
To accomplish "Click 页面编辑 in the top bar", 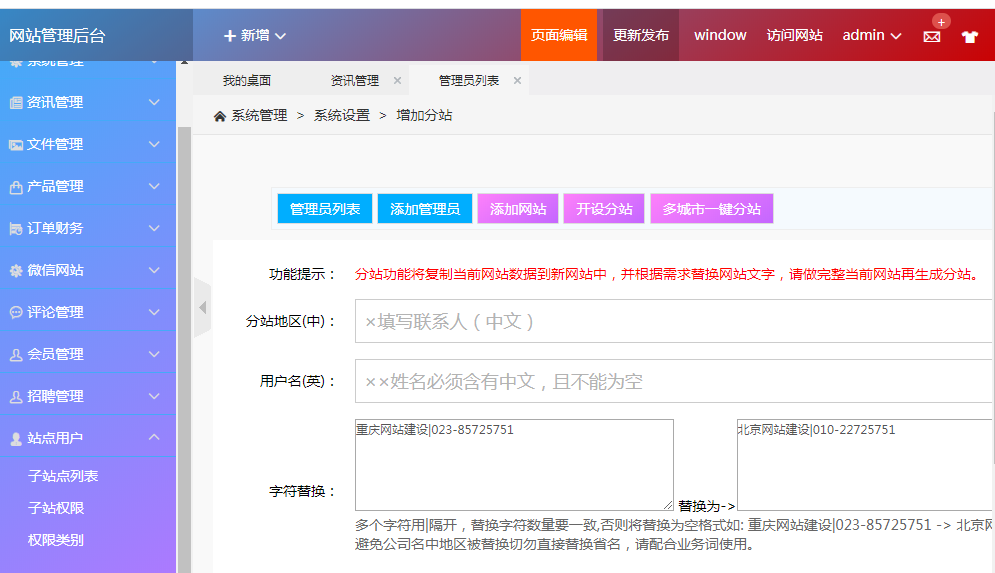I will coord(559,35).
